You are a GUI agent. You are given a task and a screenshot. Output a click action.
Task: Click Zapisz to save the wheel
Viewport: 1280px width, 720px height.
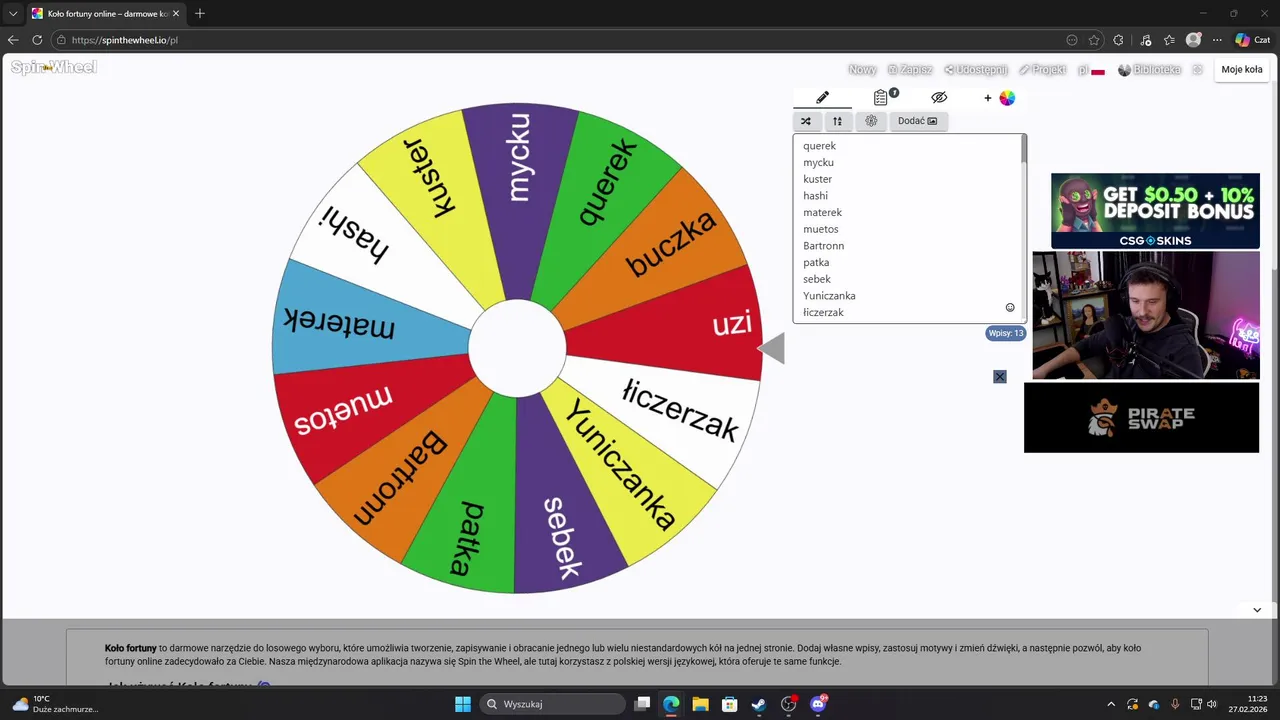pos(910,70)
